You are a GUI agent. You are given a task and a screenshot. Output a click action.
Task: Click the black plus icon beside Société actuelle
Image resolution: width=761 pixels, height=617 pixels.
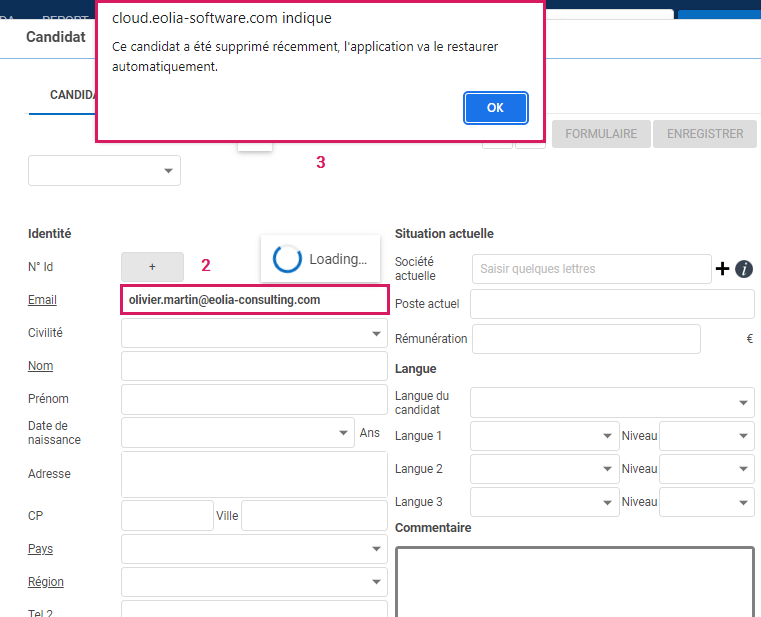(x=723, y=268)
